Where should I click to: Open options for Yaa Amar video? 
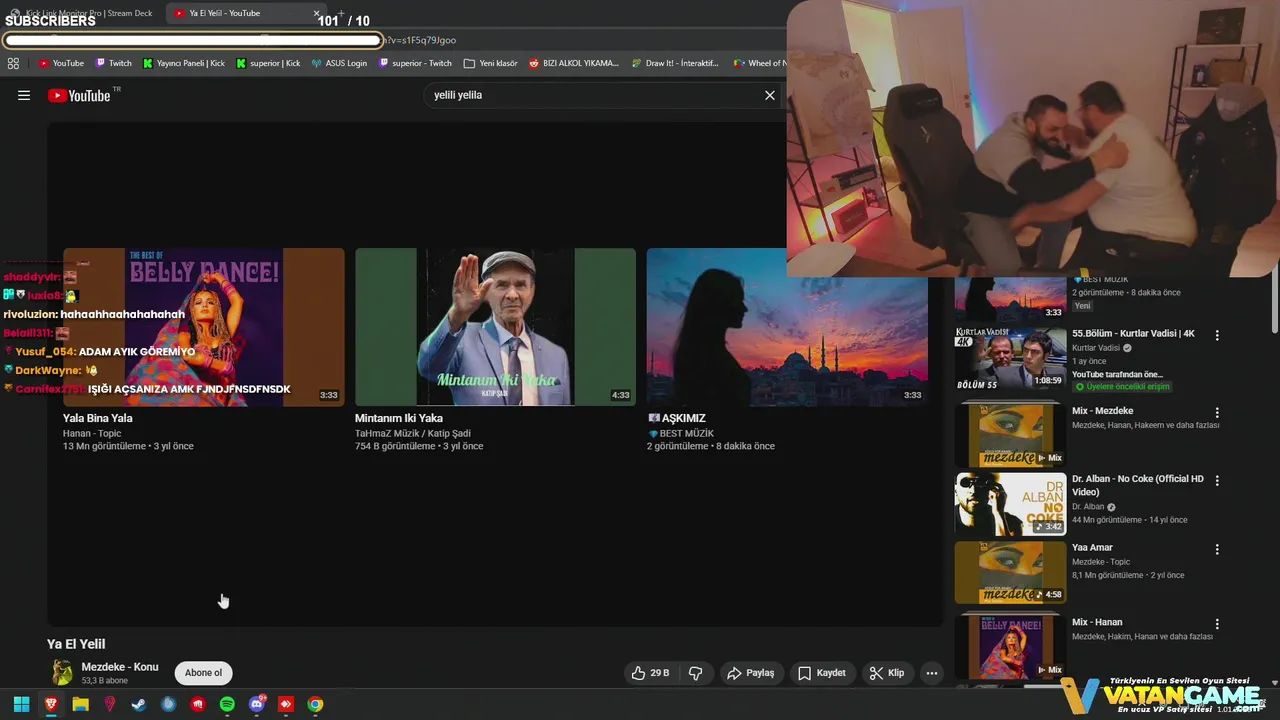(1217, 549)
